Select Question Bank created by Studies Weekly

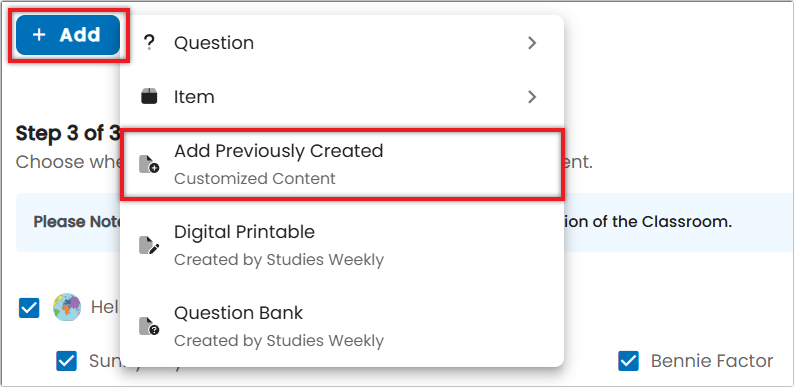point(342,326)
